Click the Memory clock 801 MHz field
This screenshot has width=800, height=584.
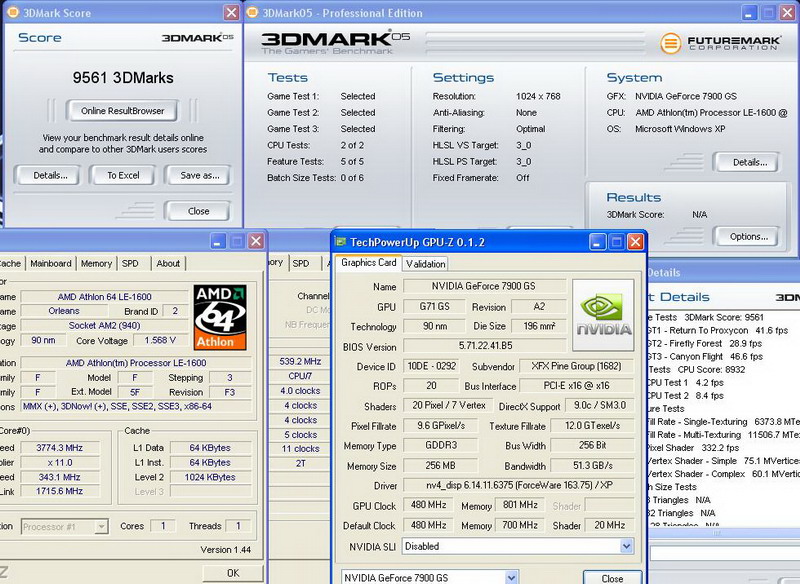(520, 505)
